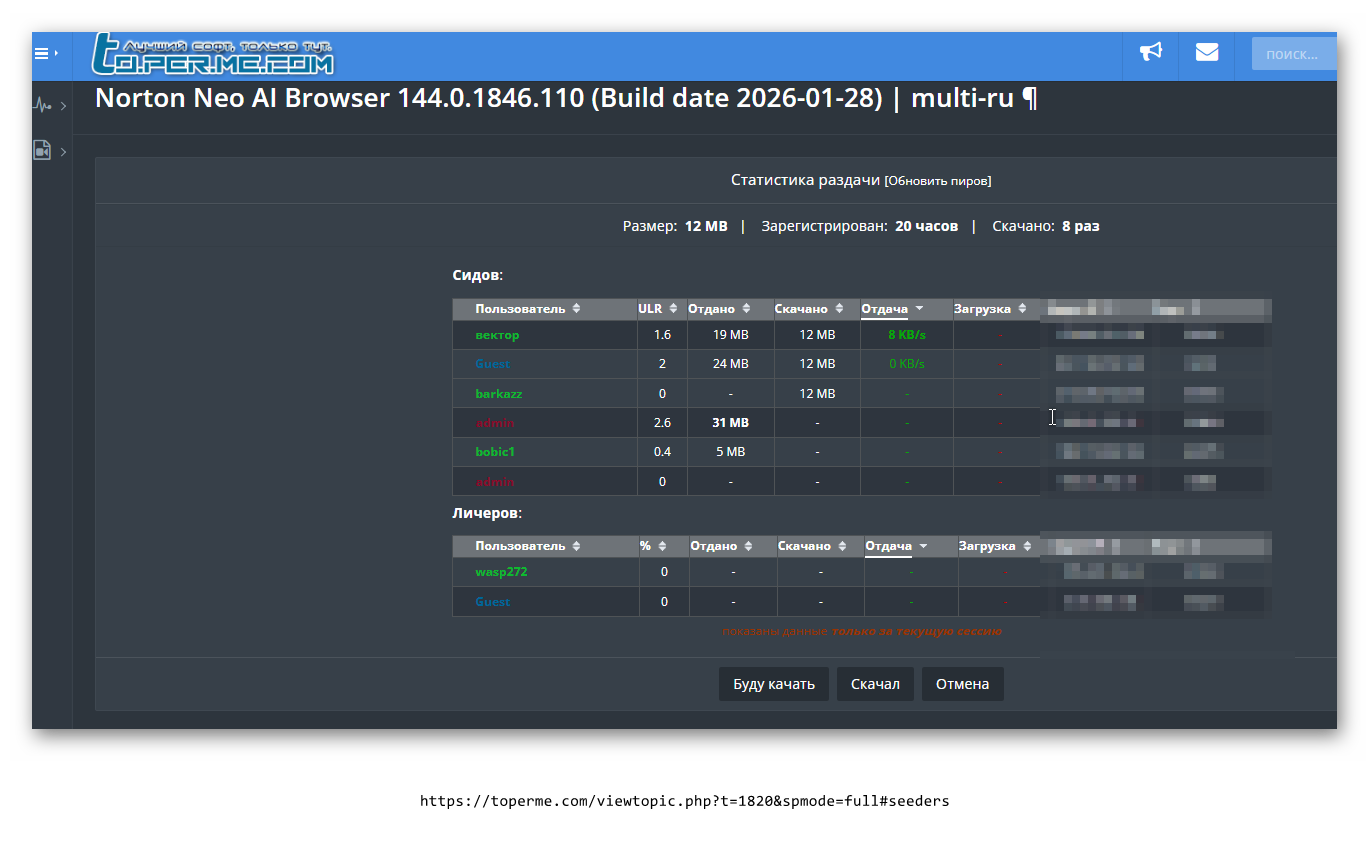This screenshot has height=841, width=1369.
Task: Click the Зарегистрирован: 20 часов text
Action: (x=860, y=226)
